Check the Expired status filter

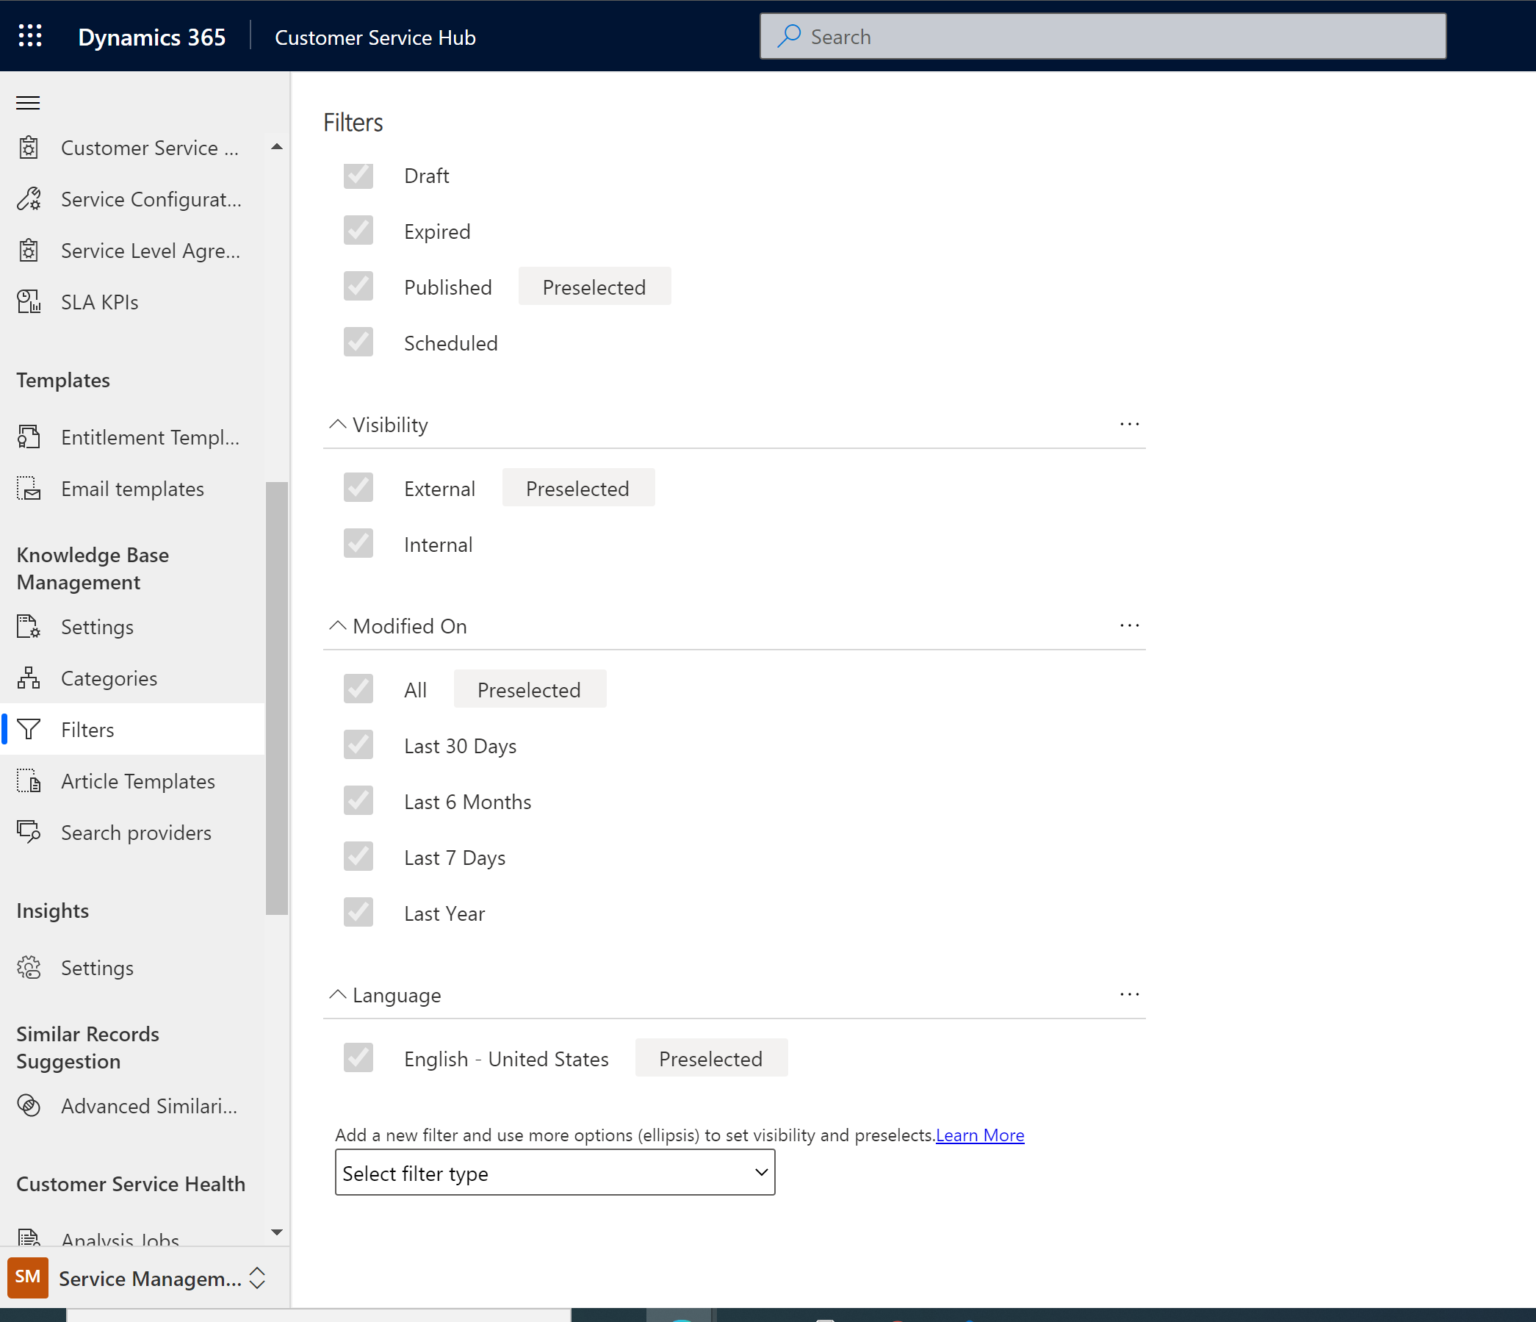tap(358, 230)
